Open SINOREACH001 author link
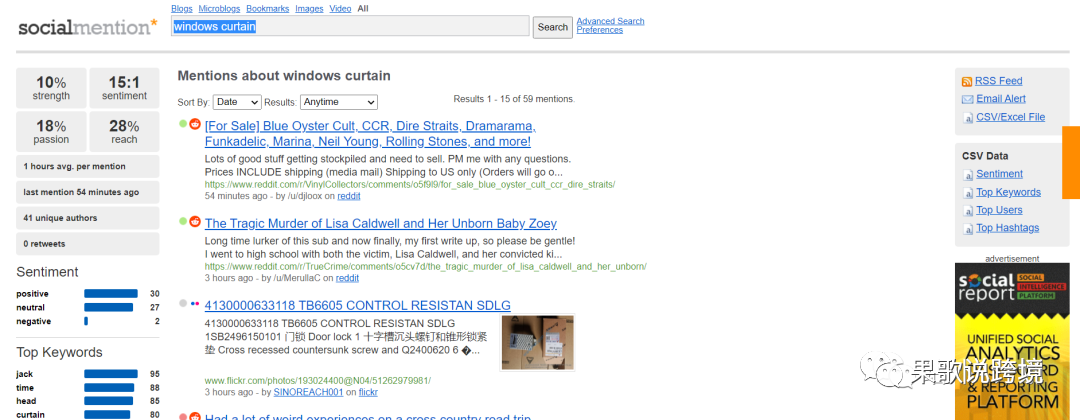This screenshot has width=1080, height=420. click(308, 392)
